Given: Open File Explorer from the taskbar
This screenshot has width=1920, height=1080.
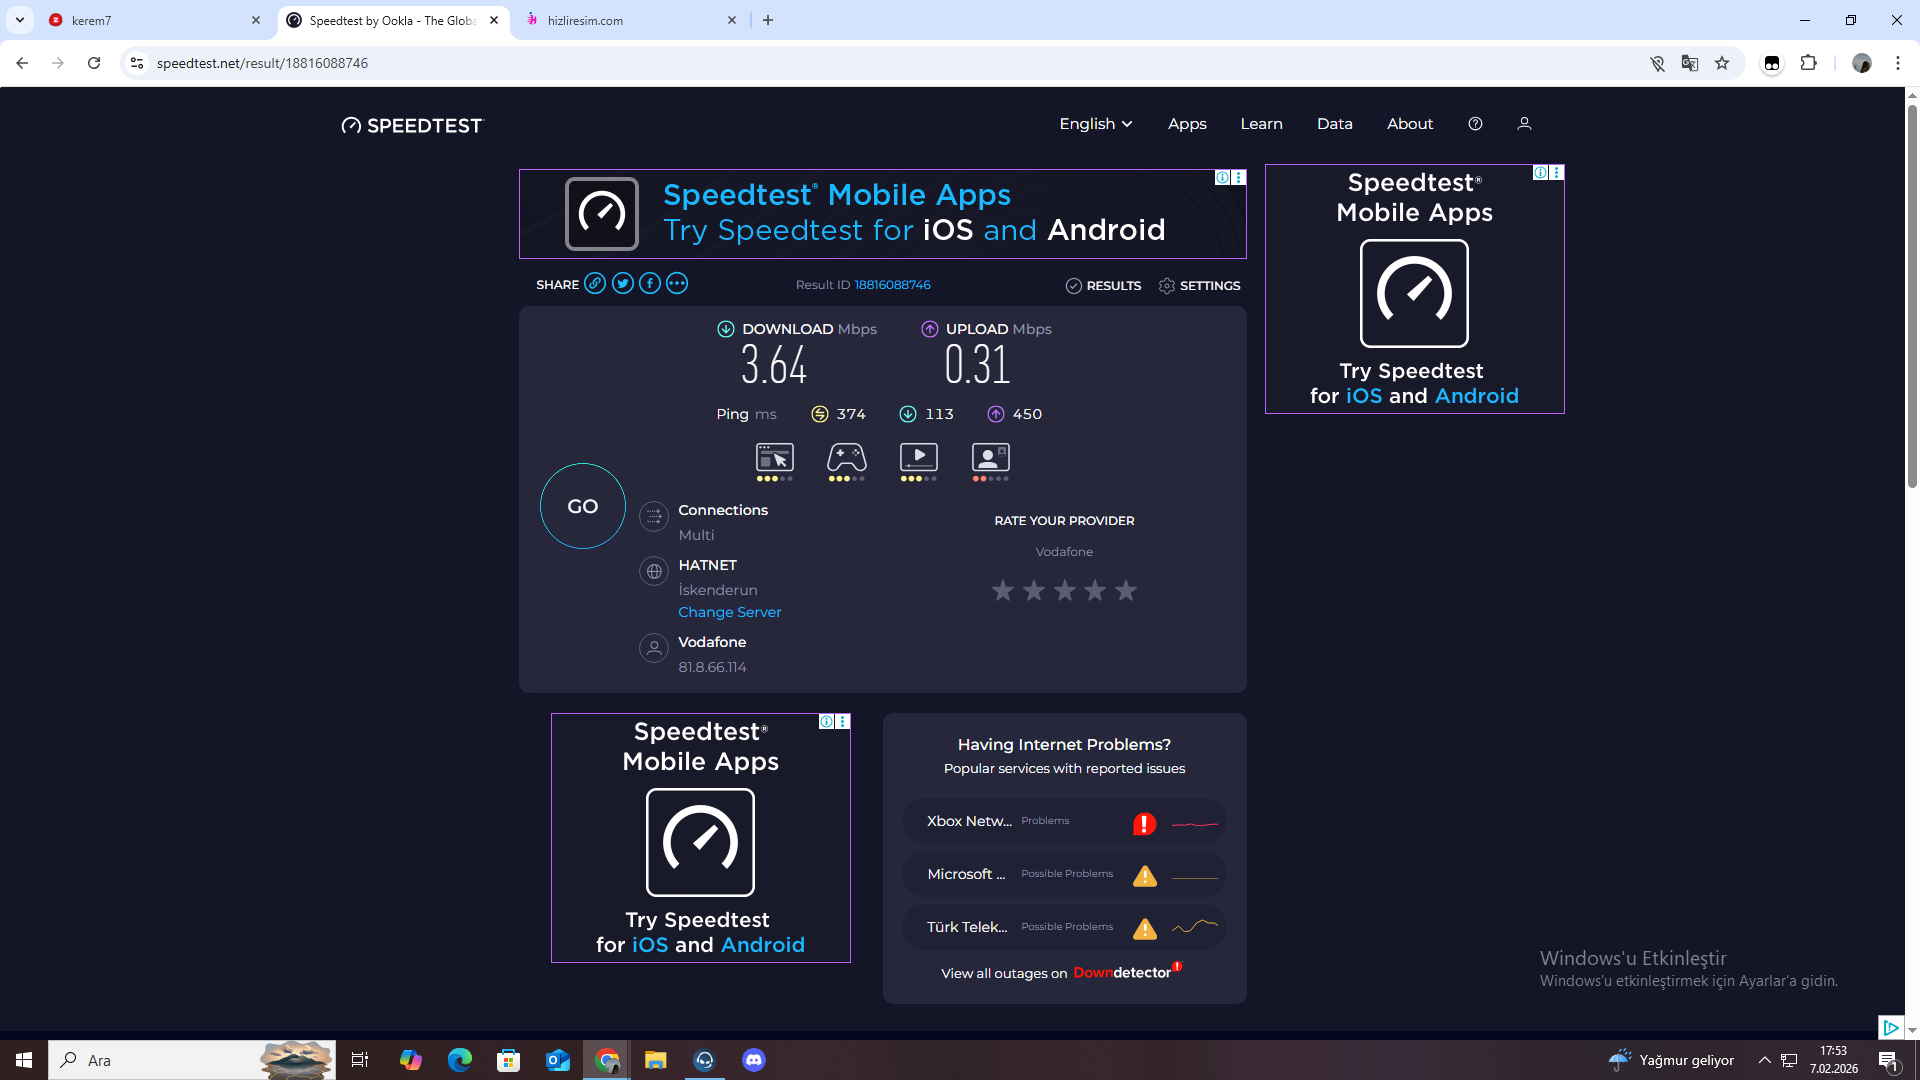Looking at the screenshot, I should coord(656,1060).
